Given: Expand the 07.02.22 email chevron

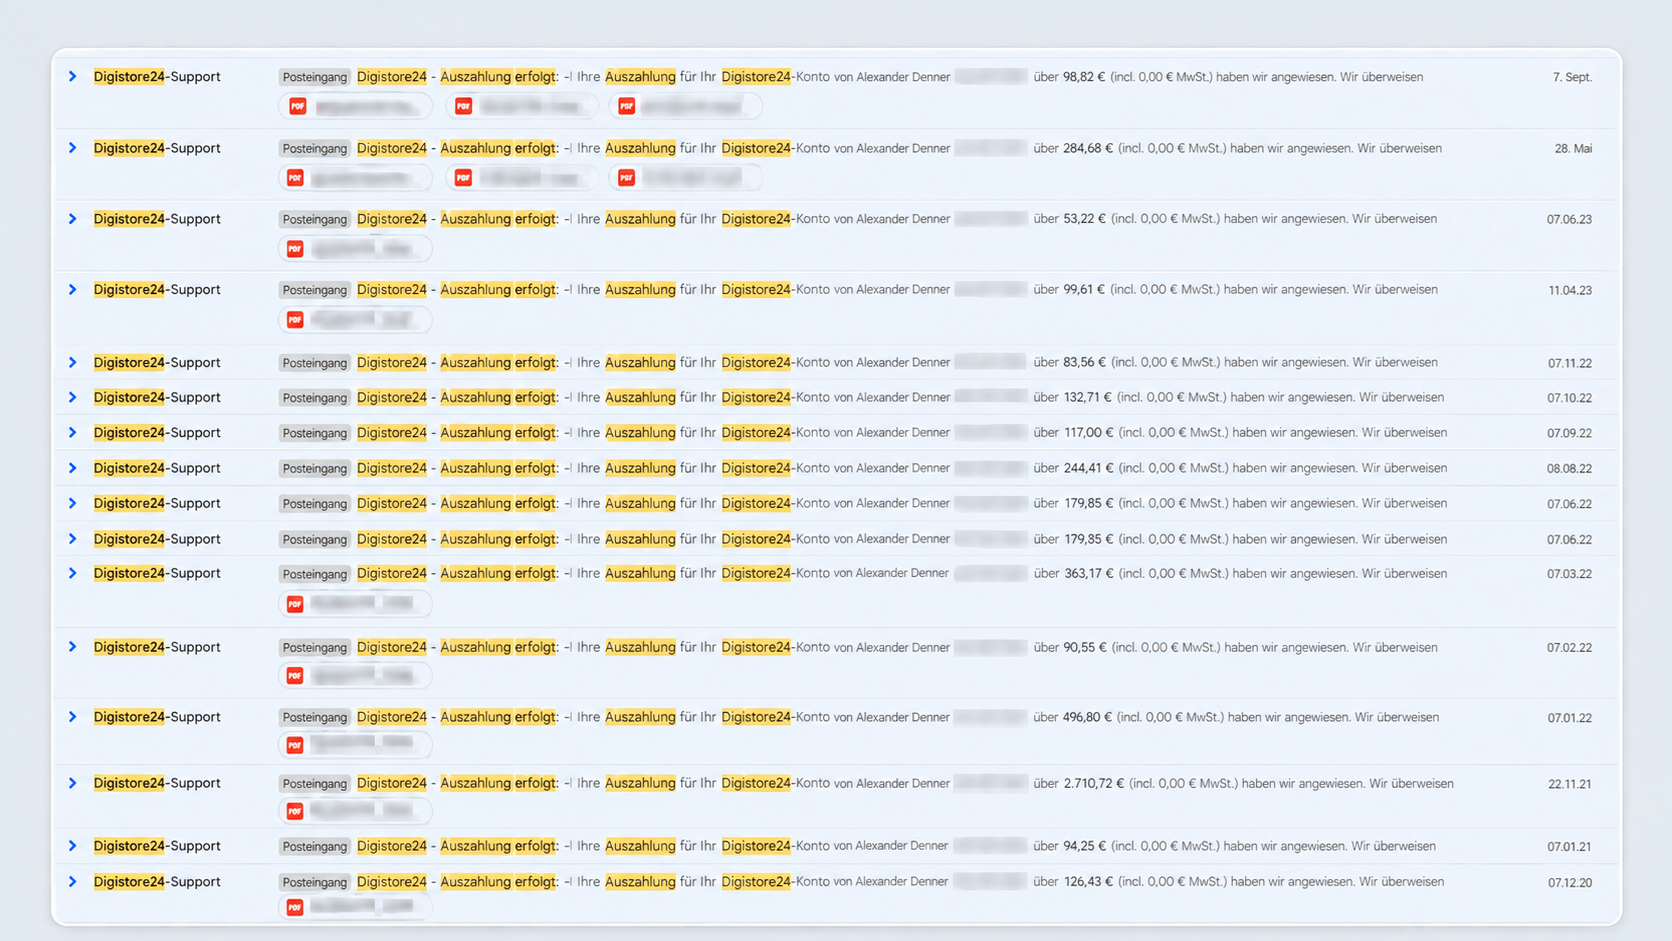Looking at the screenshot, I should pos(72,647).
